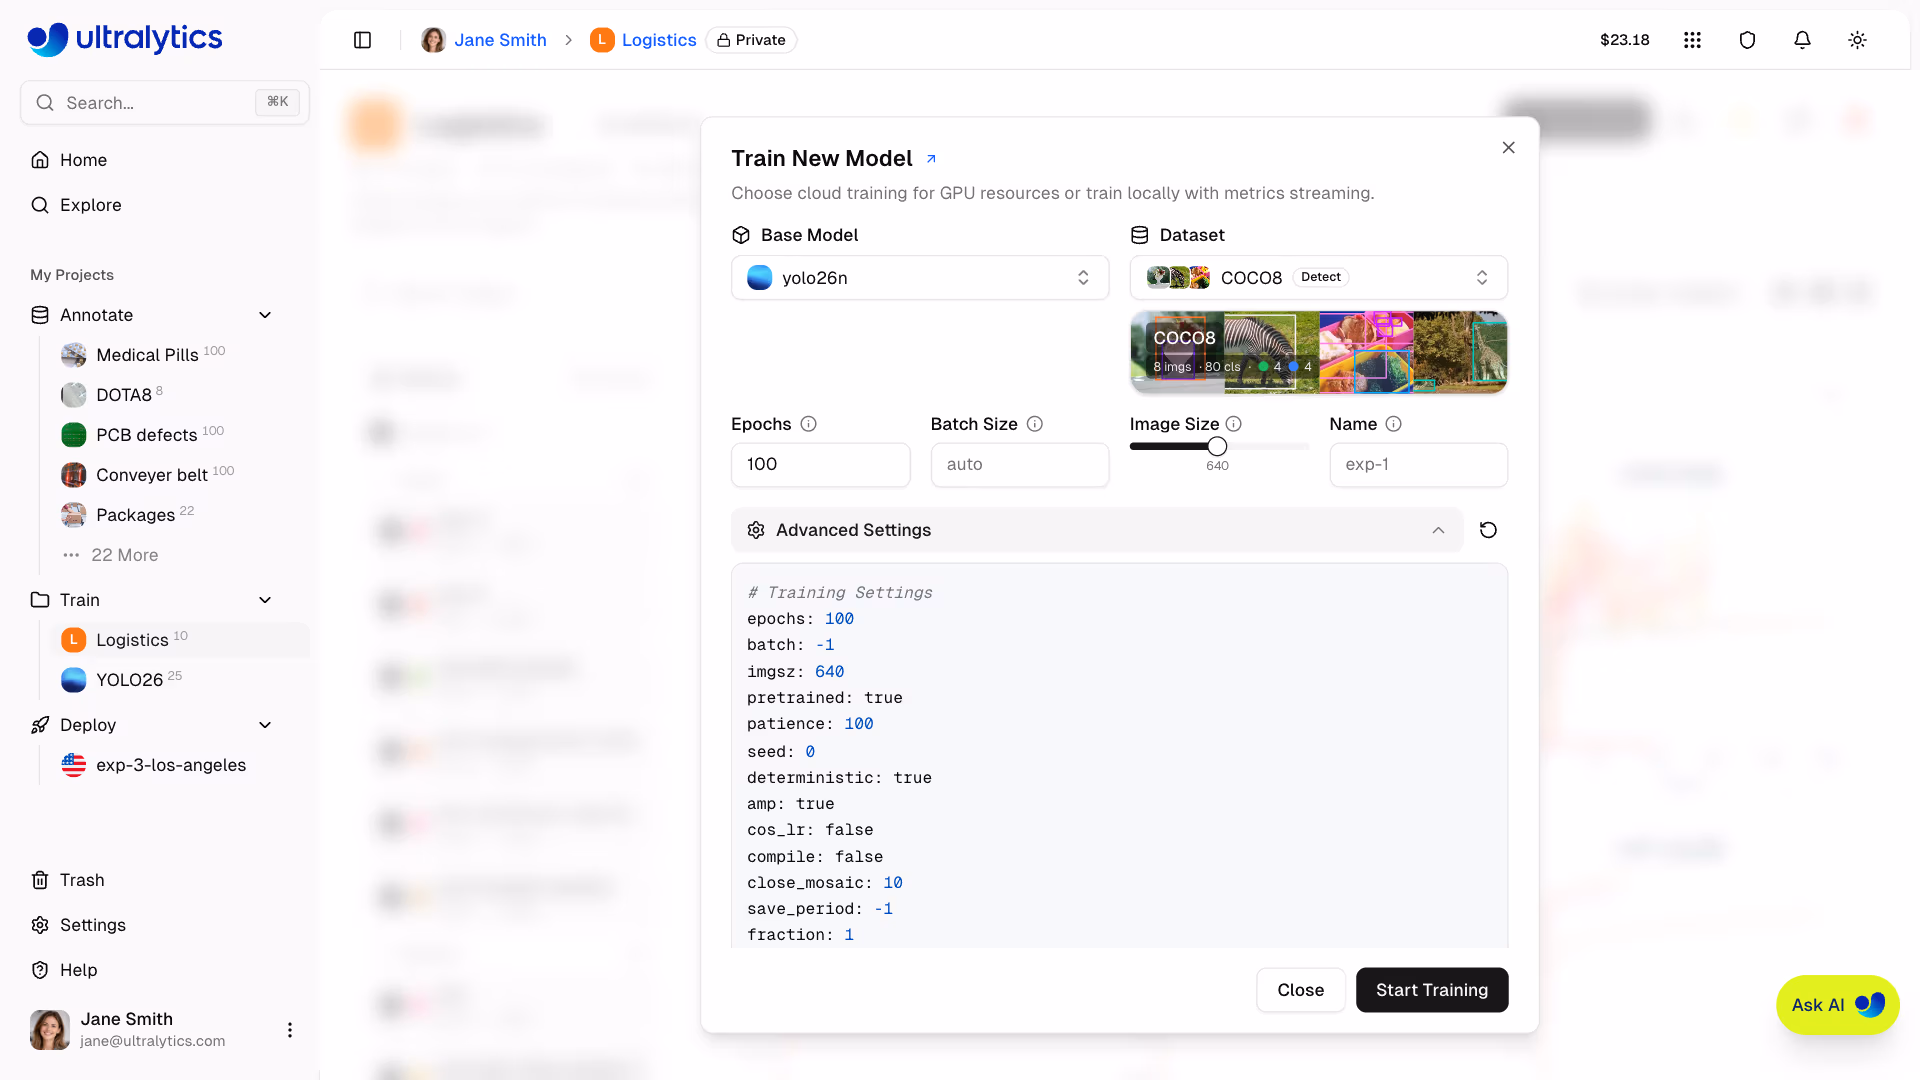Open the DOTA8 dataset
1920x1080 pixels.
tap(124, 395)
